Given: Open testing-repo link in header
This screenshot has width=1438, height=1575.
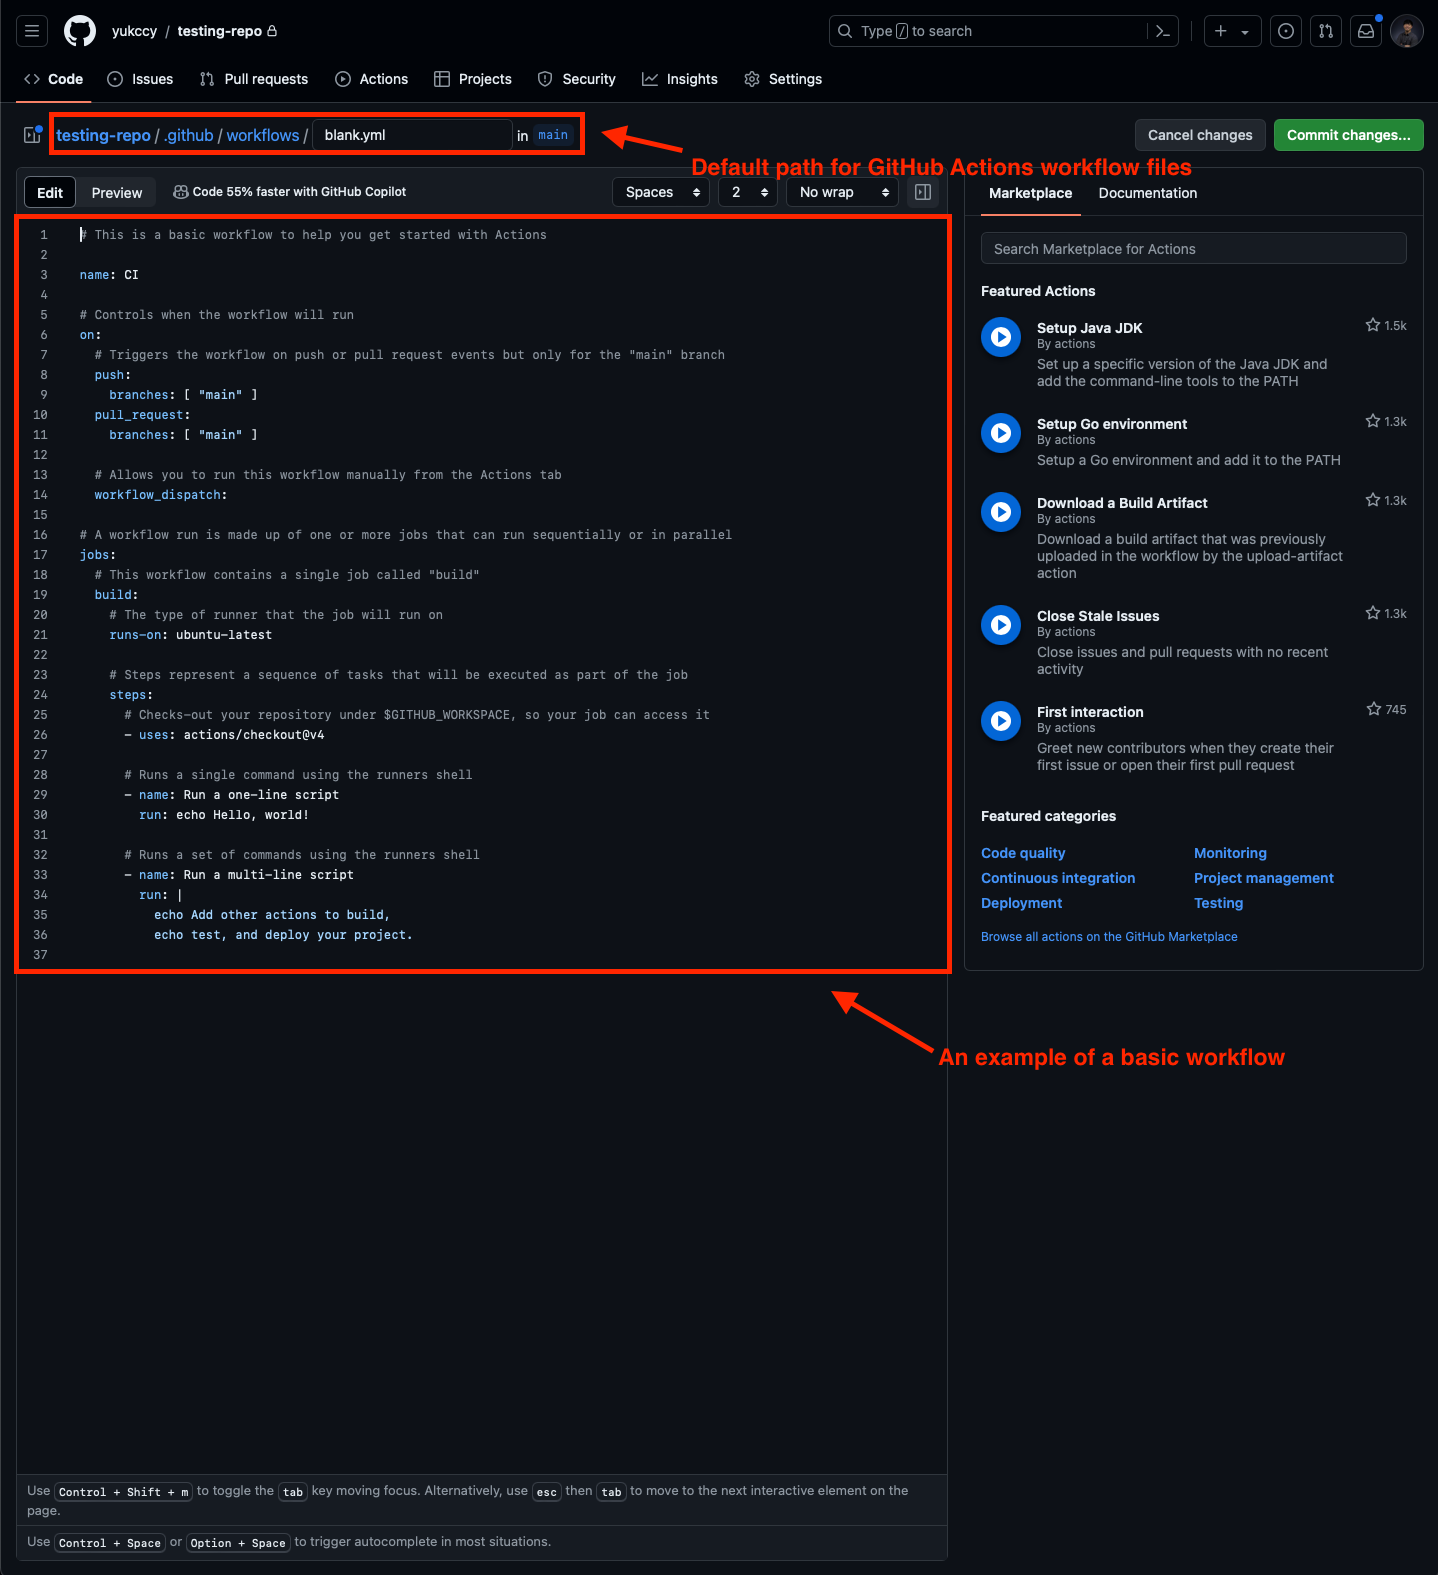Looking at the screenshot, I should pos(220,31).
